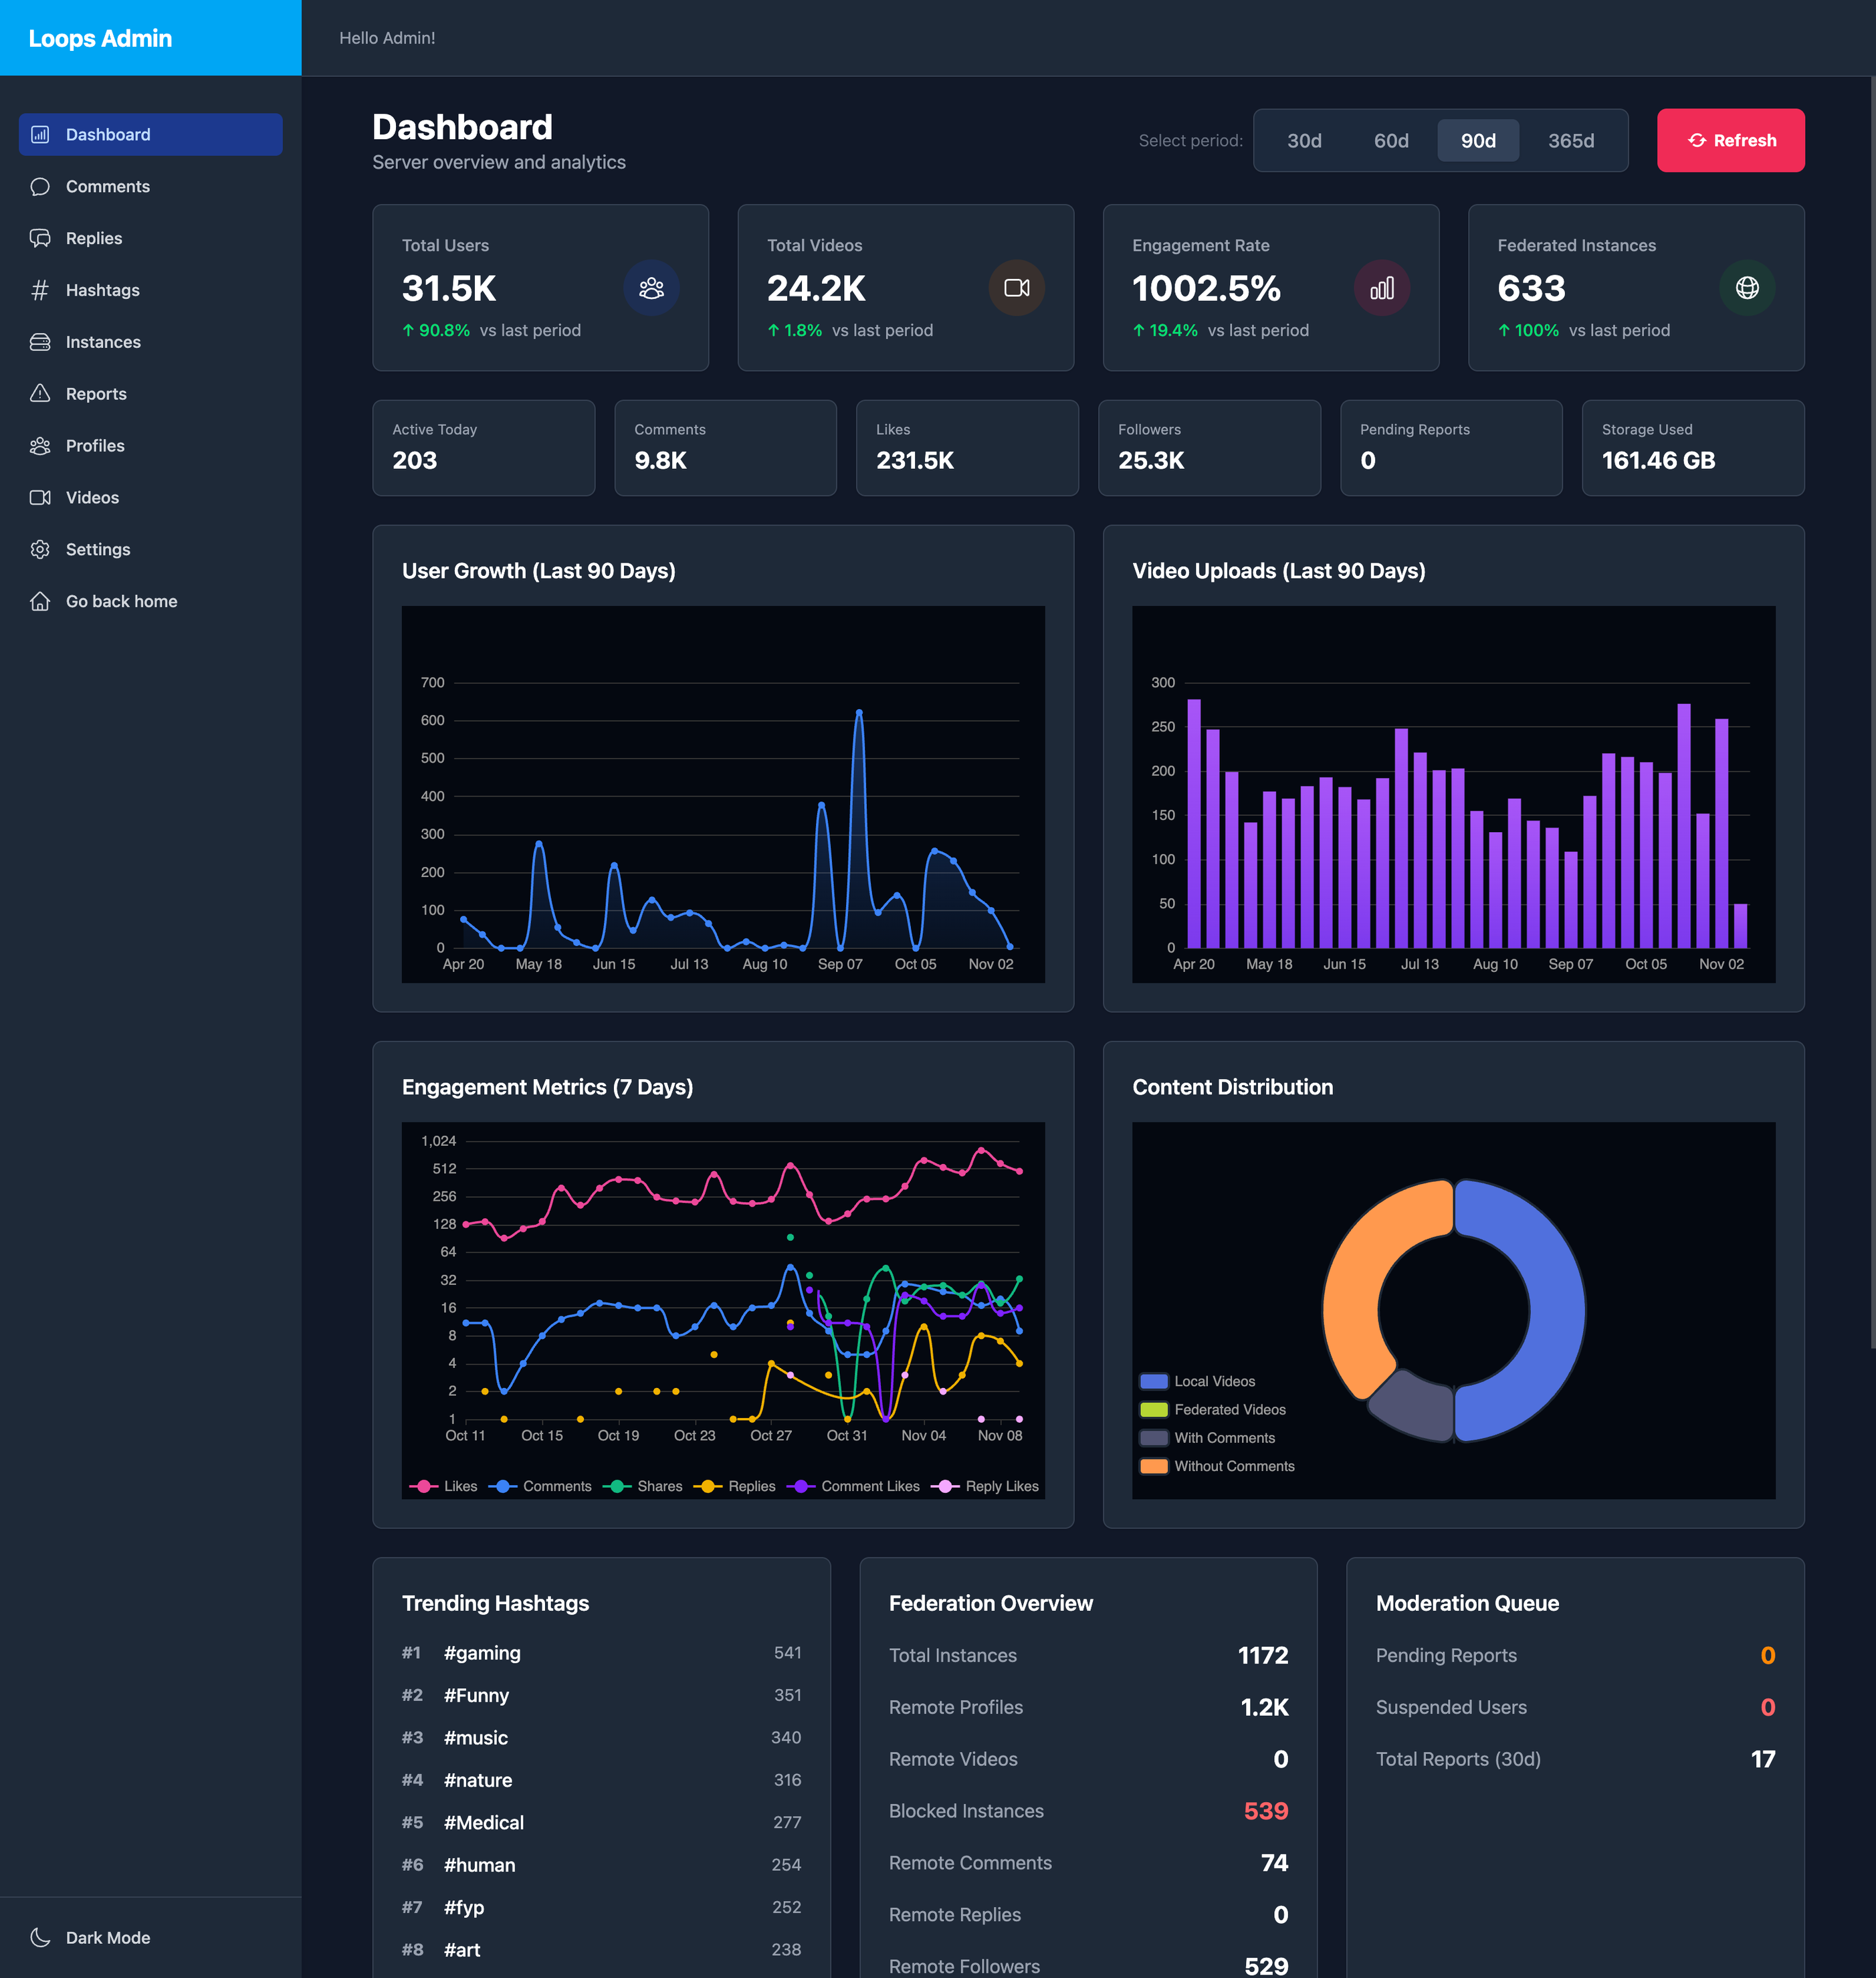This screenshot has width=1876, height=1978.
Task: Click the Federated Instances globe icon
Action: coord(1746,288)
